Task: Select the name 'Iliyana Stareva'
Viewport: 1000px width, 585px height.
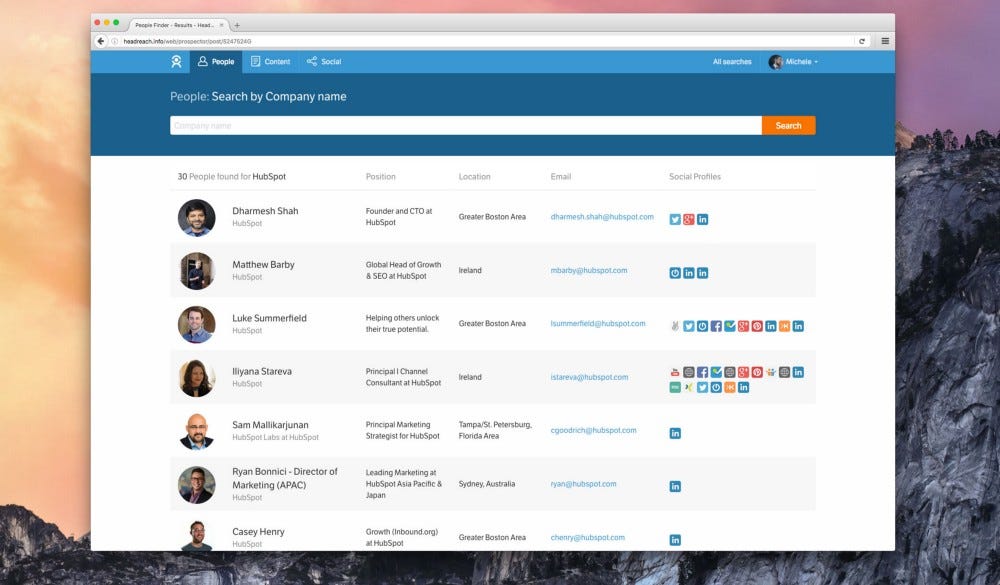Action: click(x=261, y=371)
